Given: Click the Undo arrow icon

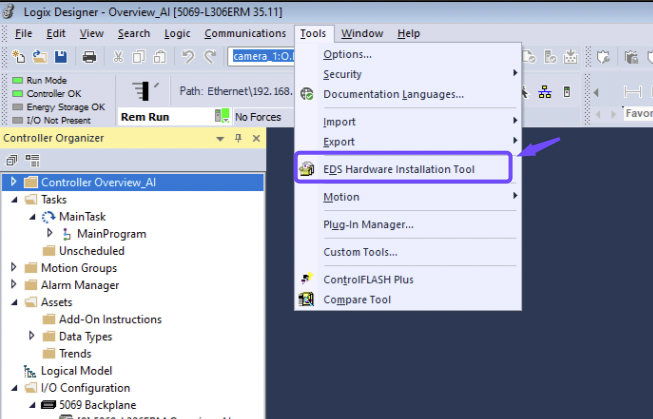Looking at the screenshot, I should coord(188,56).
